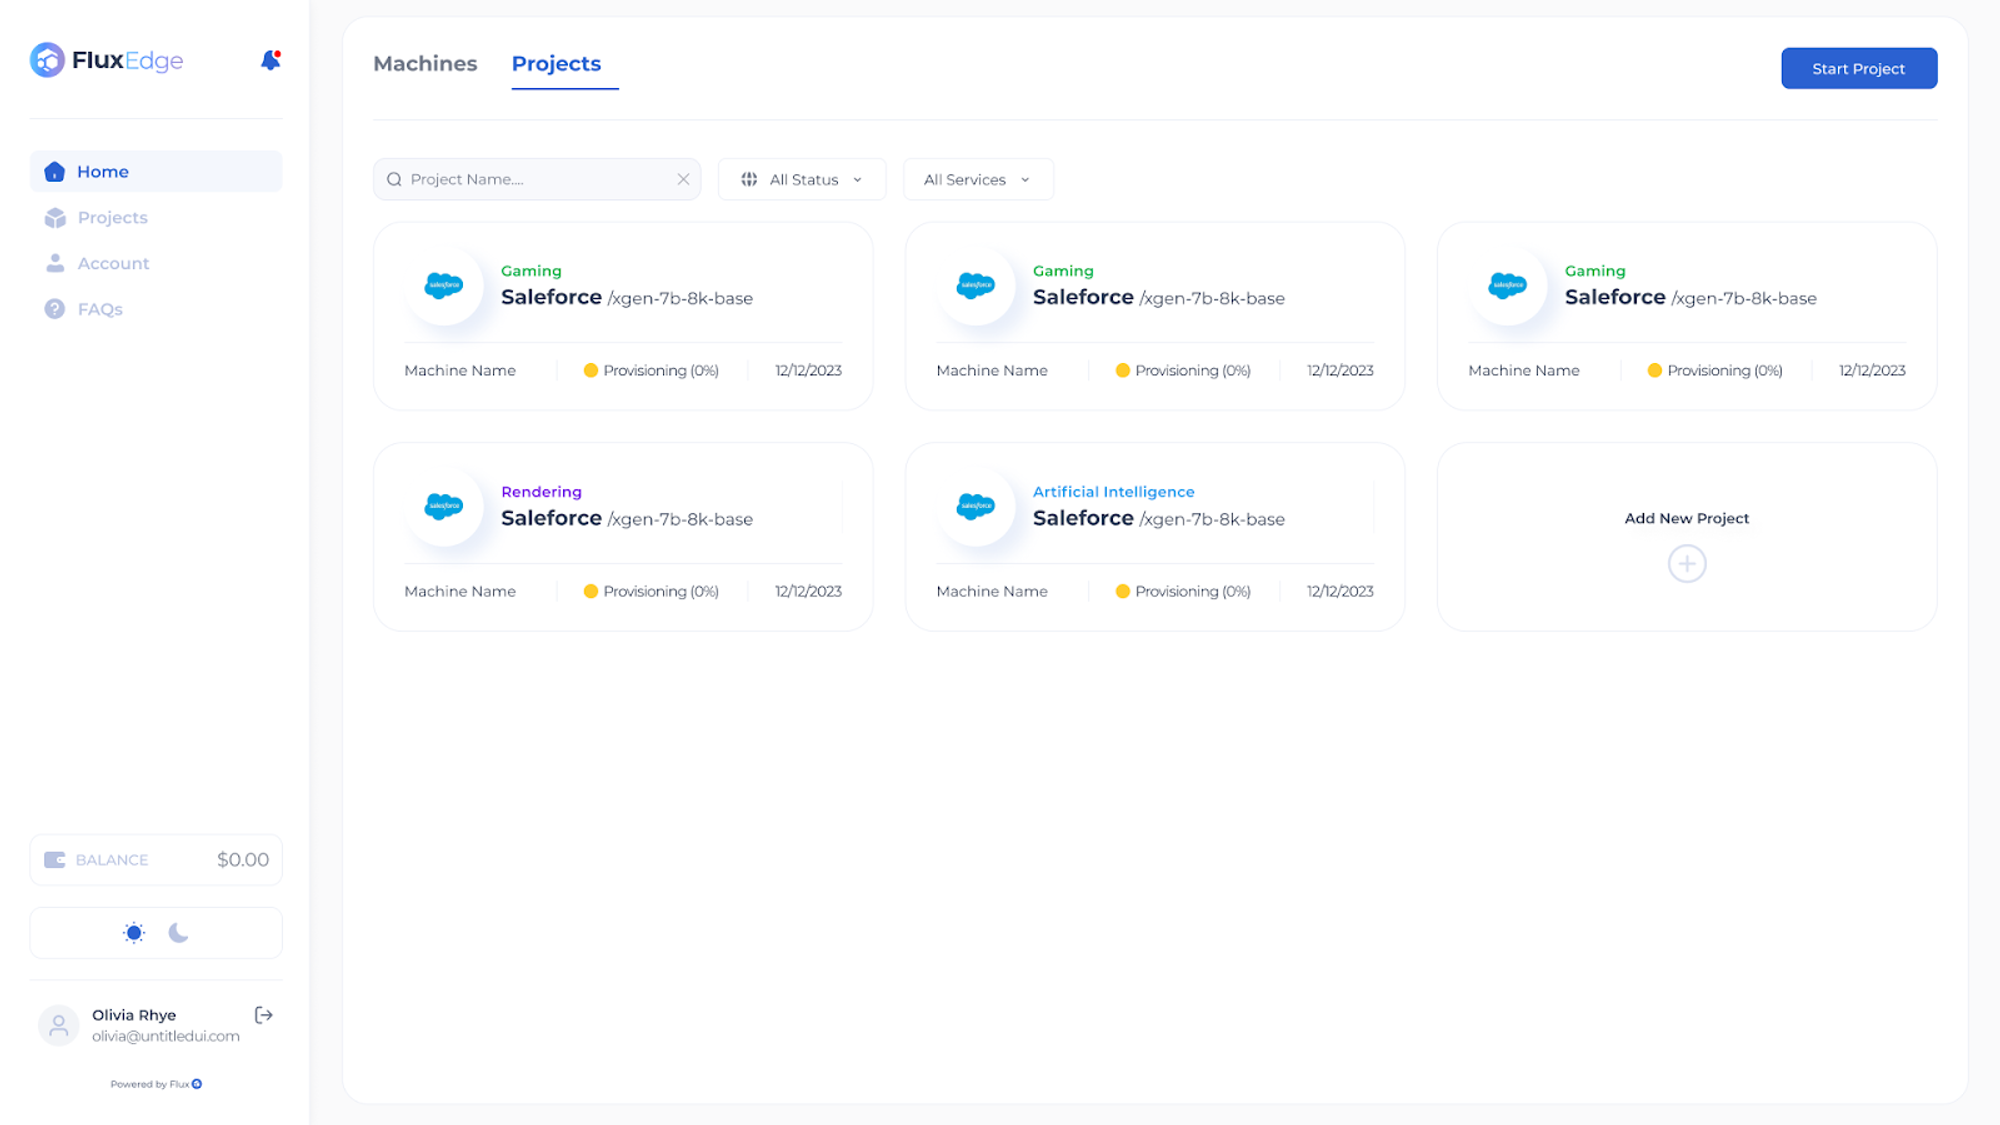The height and width of the screenshot is (1125, 2000).
Task: Expand the All Status dropdown
Action: click(801, 179)
